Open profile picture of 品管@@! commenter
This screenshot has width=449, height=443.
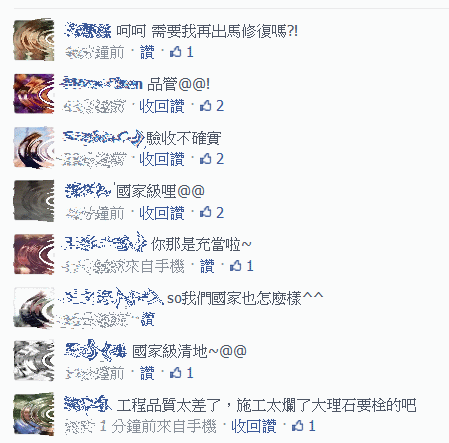click(34, 94)
